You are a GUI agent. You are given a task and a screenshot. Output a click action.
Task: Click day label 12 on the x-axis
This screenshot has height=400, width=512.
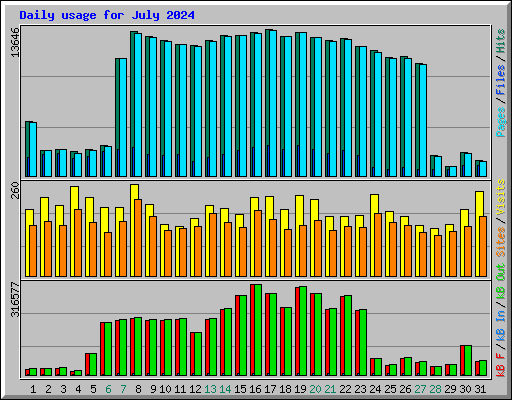[x=195, y=389]
